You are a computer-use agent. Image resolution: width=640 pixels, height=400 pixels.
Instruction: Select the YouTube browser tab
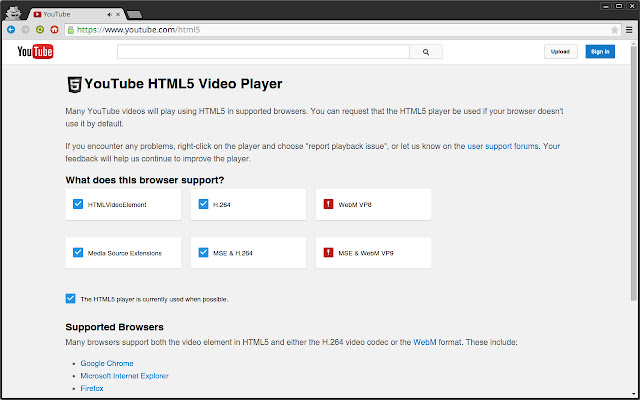76,14
